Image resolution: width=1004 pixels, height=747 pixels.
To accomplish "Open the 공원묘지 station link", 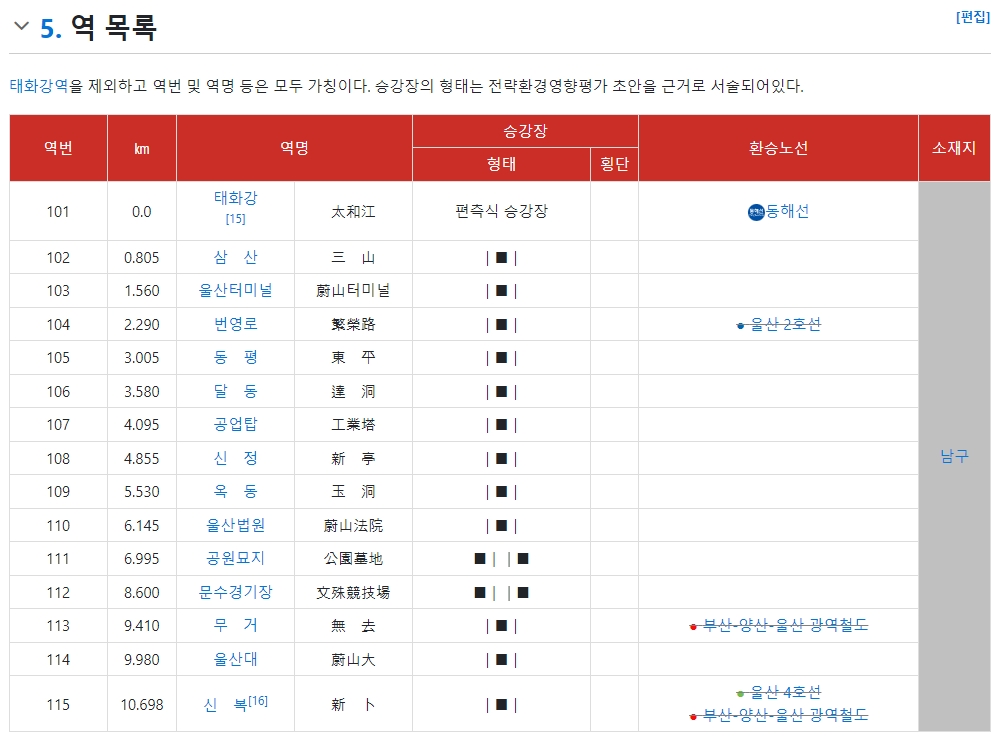I will click(236, 559).
